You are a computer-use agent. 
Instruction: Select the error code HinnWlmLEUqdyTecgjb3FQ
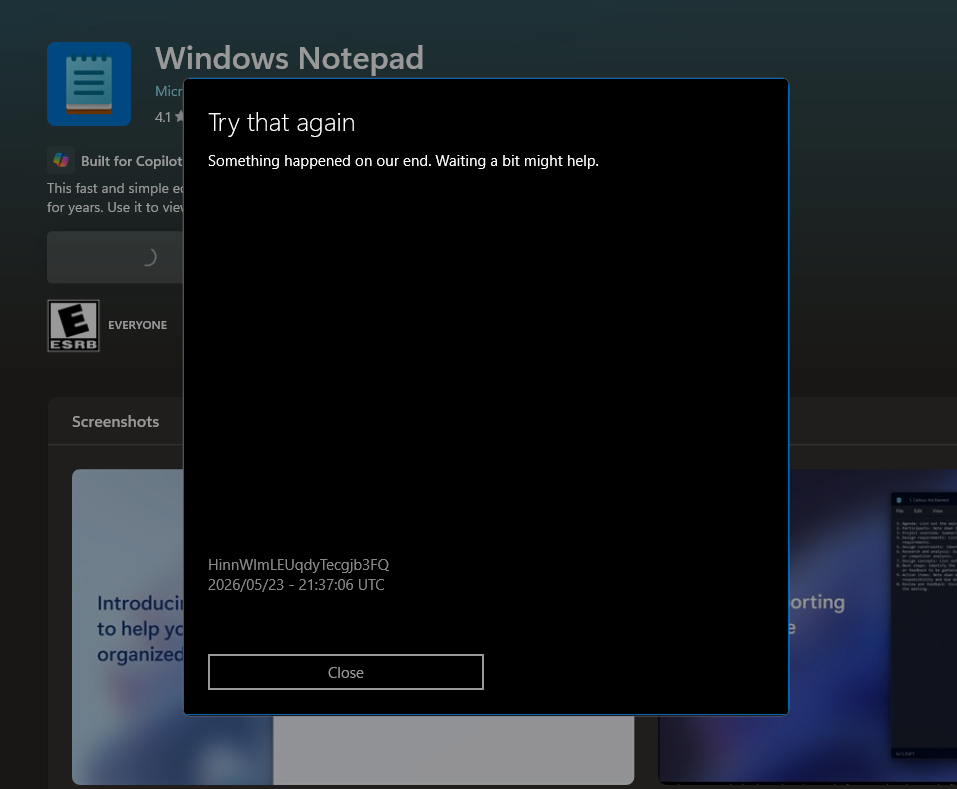coord(298,564)
